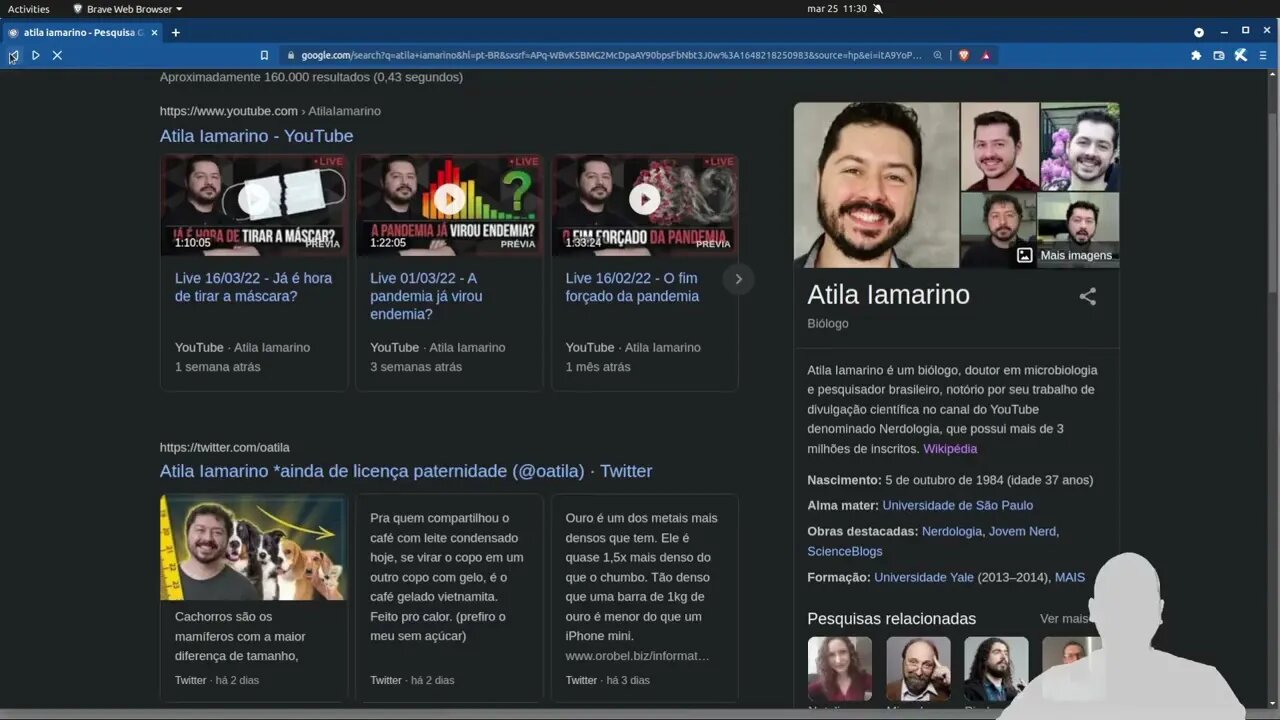This screenshot has width=1280, height=720.
Task: Open the related search portrait of the bearded man with glasses
Action: click(918, 669)
